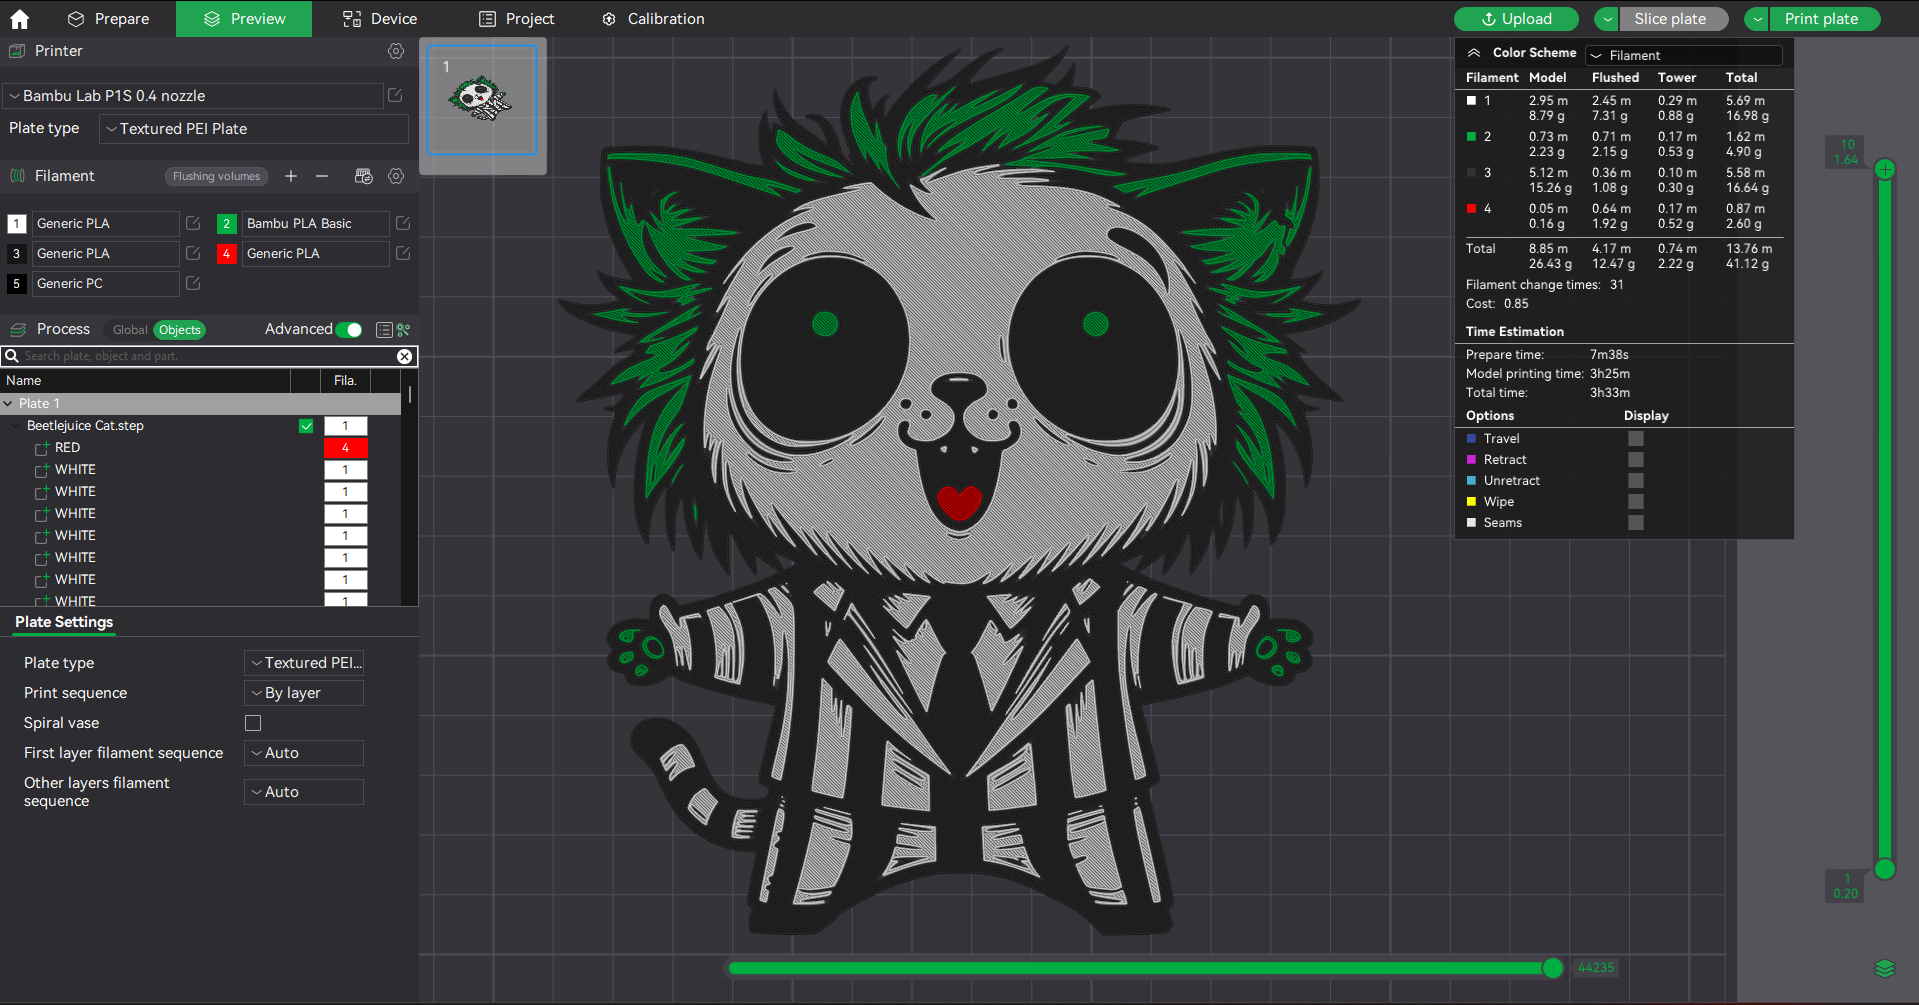Screen dimensions: 1919x1005
Task: Click the bottom layer slider handle
Action: (x=1885, y=869)
